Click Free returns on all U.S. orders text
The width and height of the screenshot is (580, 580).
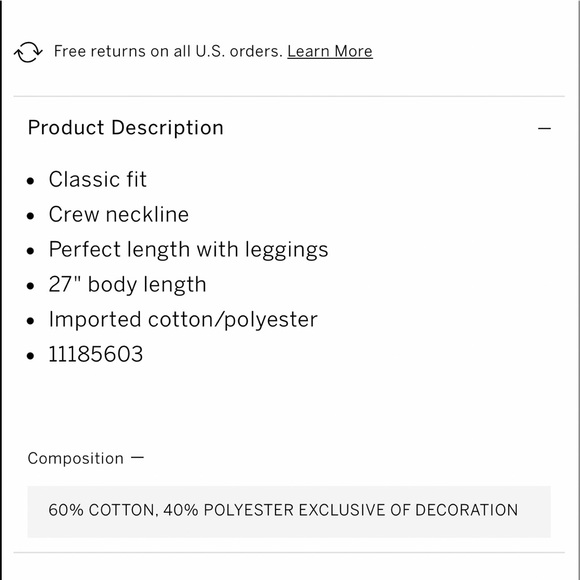pyautogui.click(x=168, y=51)
